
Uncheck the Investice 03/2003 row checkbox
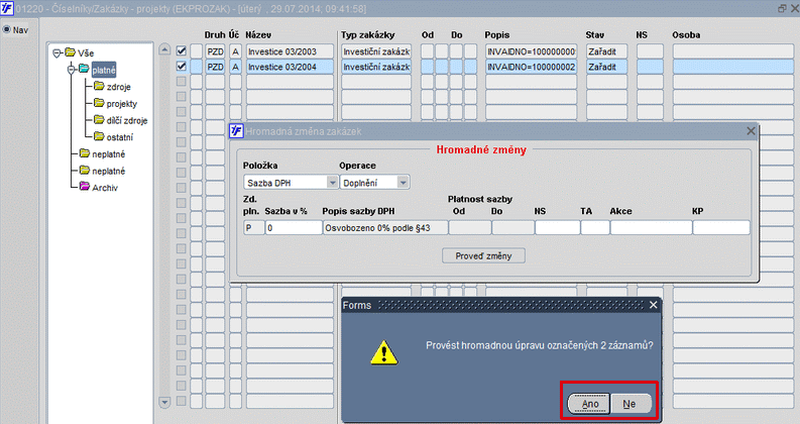point(181,51)
